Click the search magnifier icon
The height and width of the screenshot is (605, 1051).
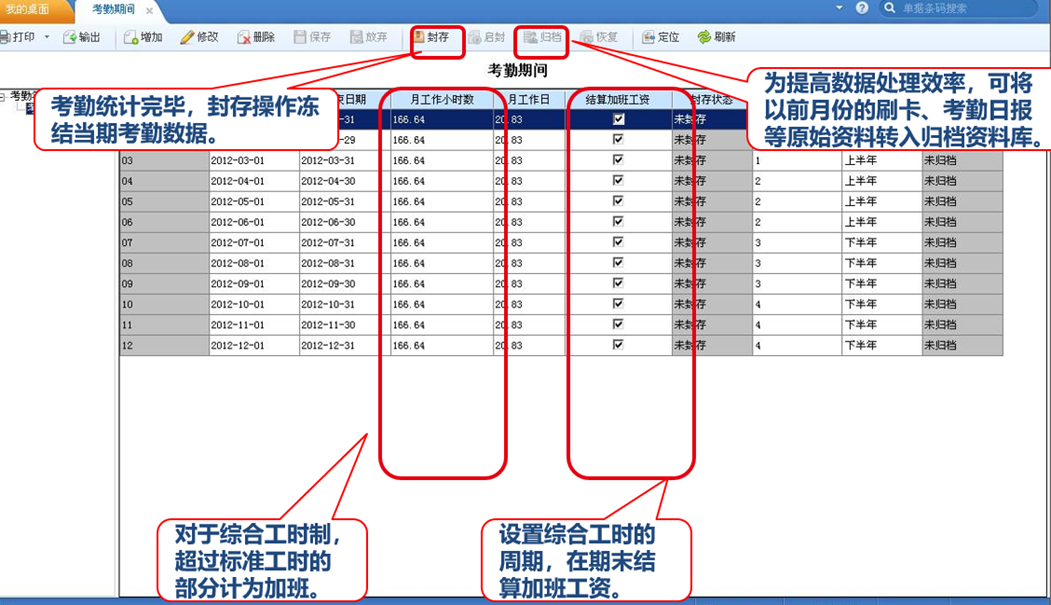[x=889, y=8]
